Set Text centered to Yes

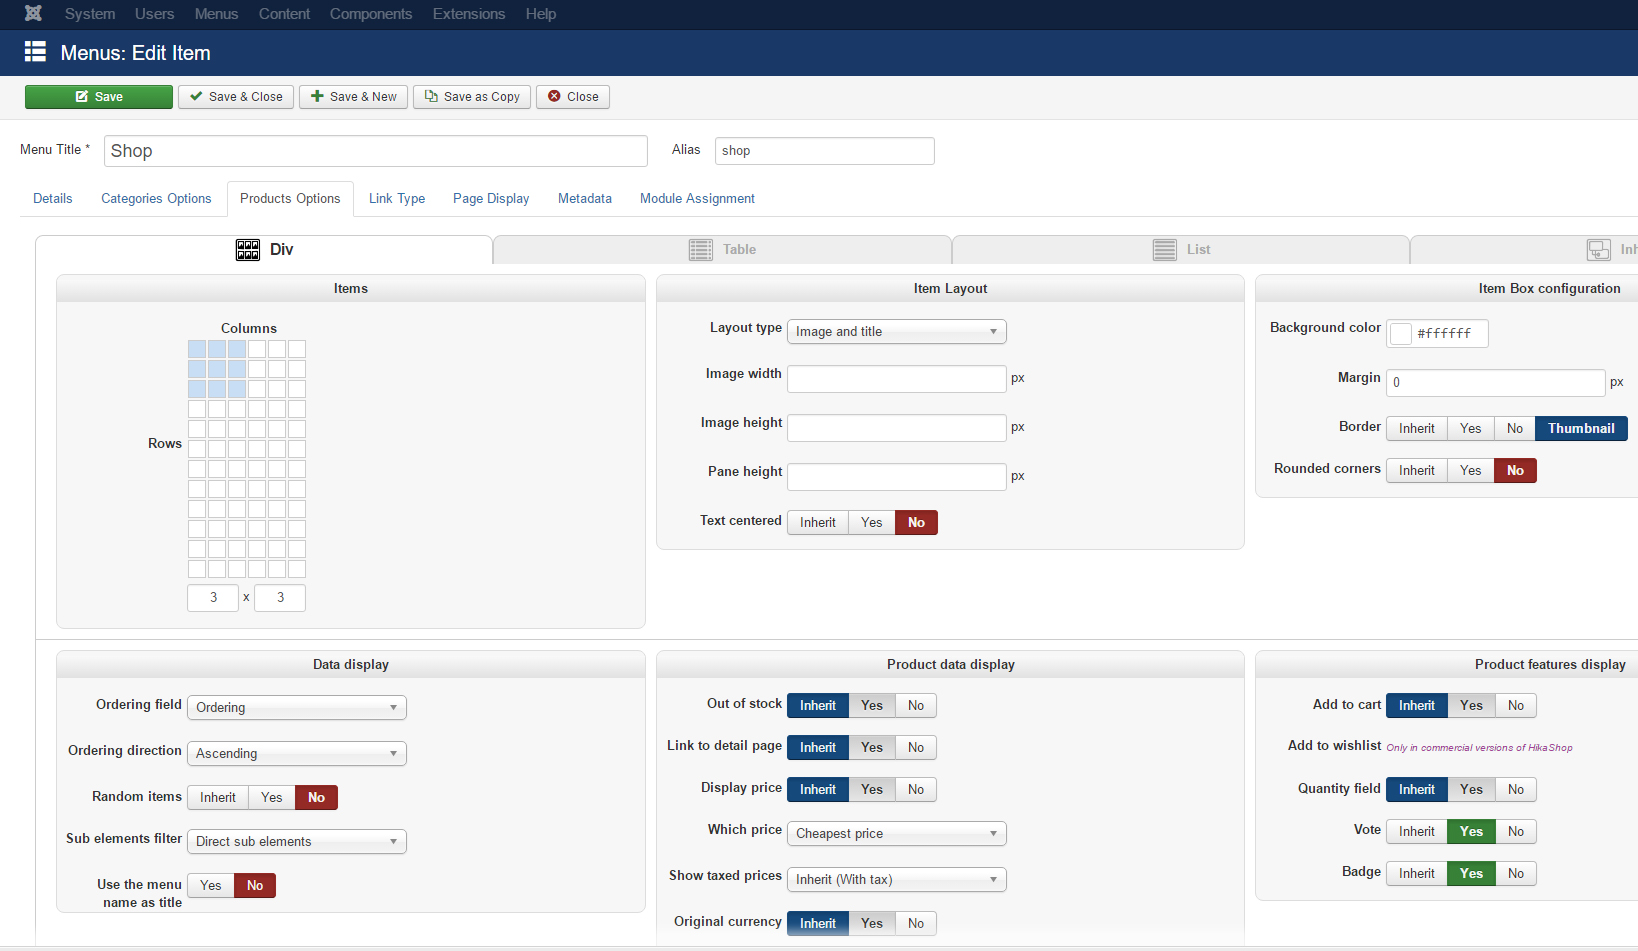(x=872, y=523)
